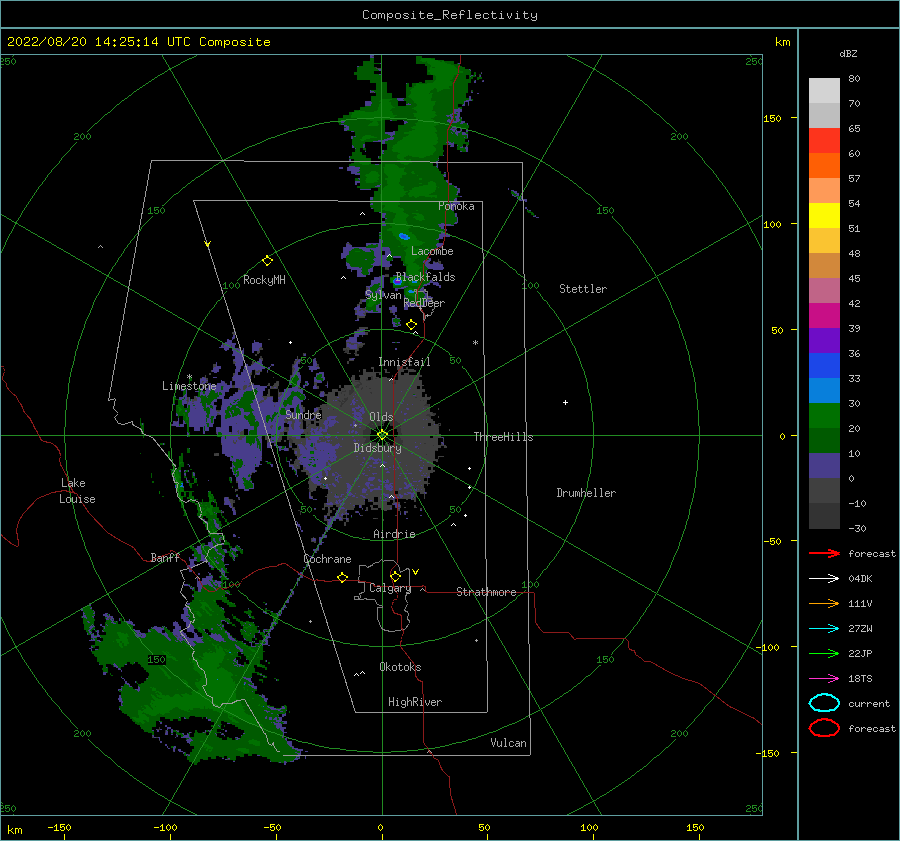Click the yellow radar site diamond between Olds and Didsbury

click(x=382, y=435)
